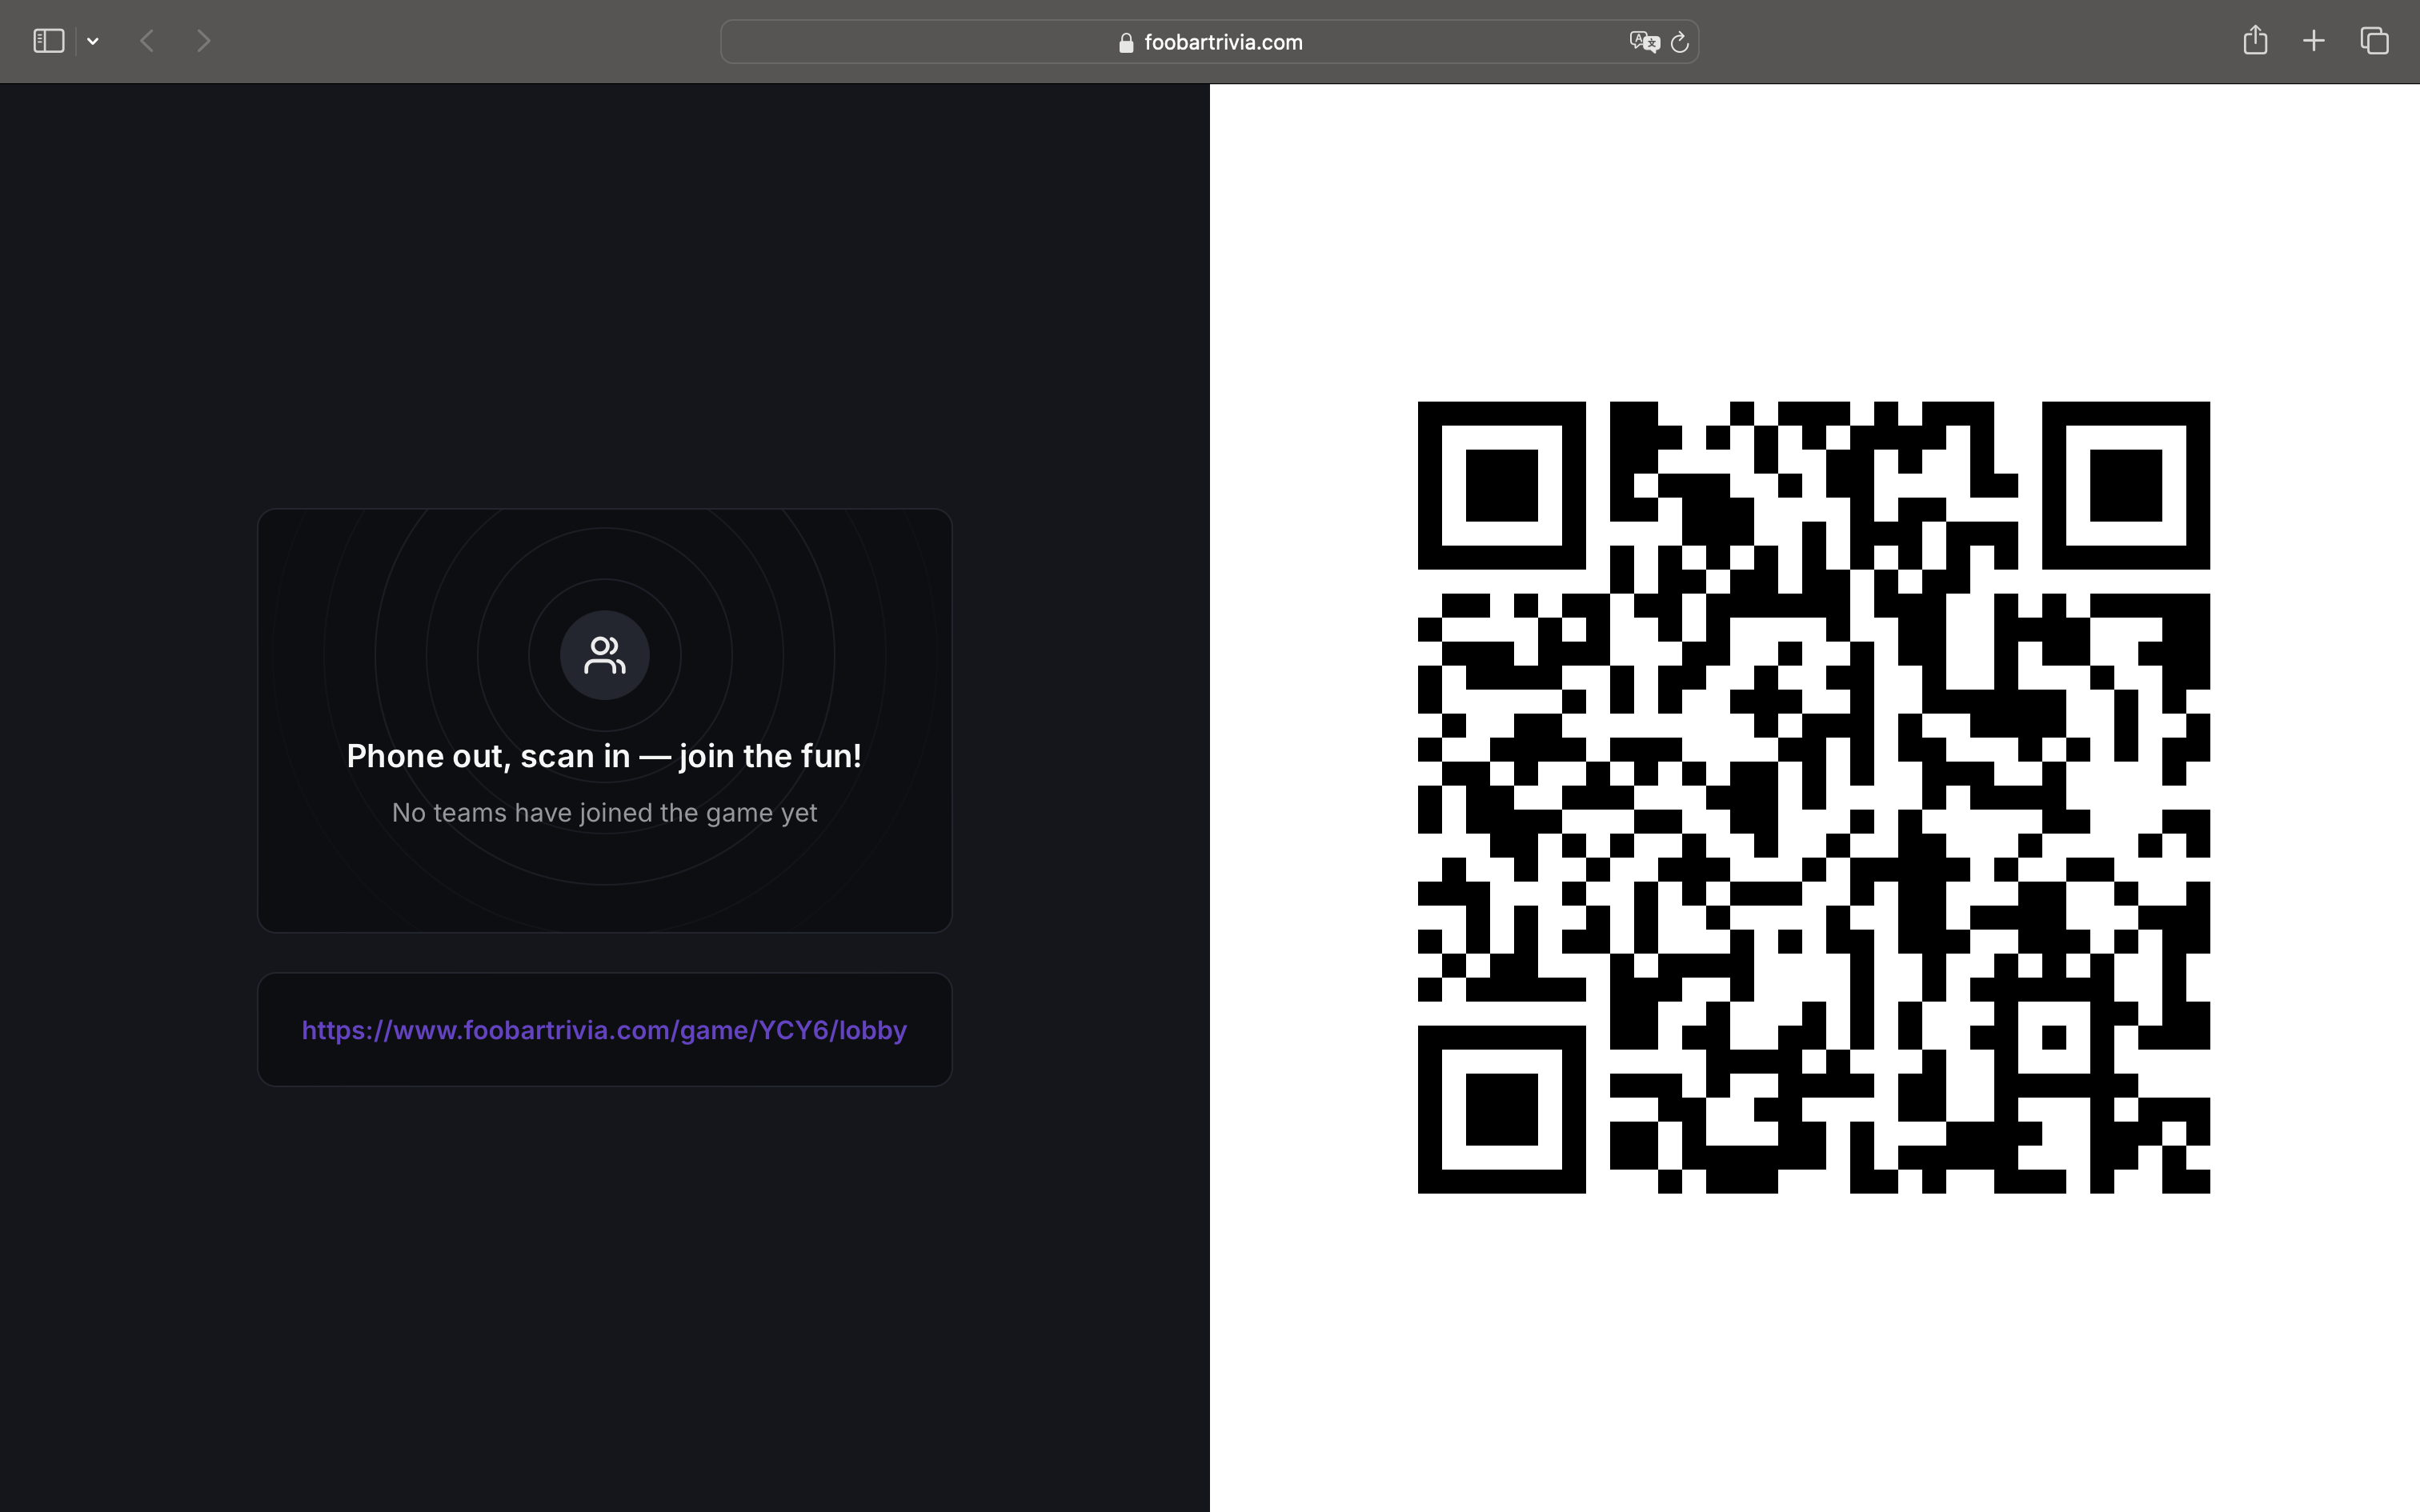2420x1512 pixels.
Task: Toggle the Safari sidebar icon
Action: [48, 41]
